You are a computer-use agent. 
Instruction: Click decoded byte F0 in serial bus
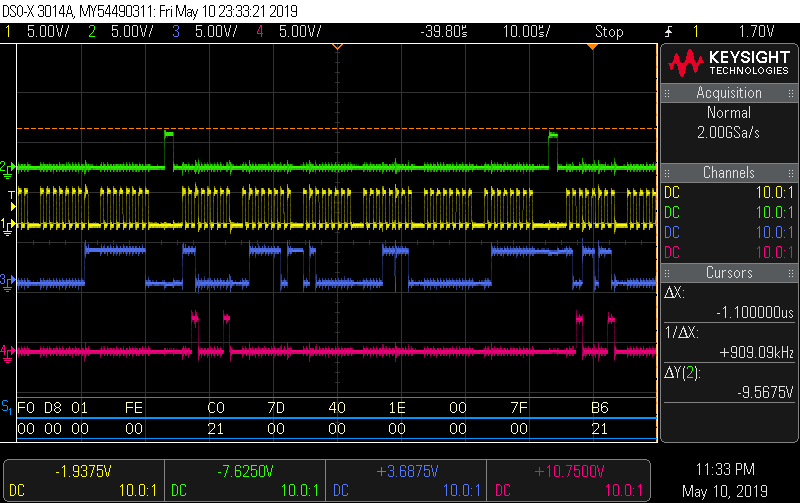[x=26, y=408]
